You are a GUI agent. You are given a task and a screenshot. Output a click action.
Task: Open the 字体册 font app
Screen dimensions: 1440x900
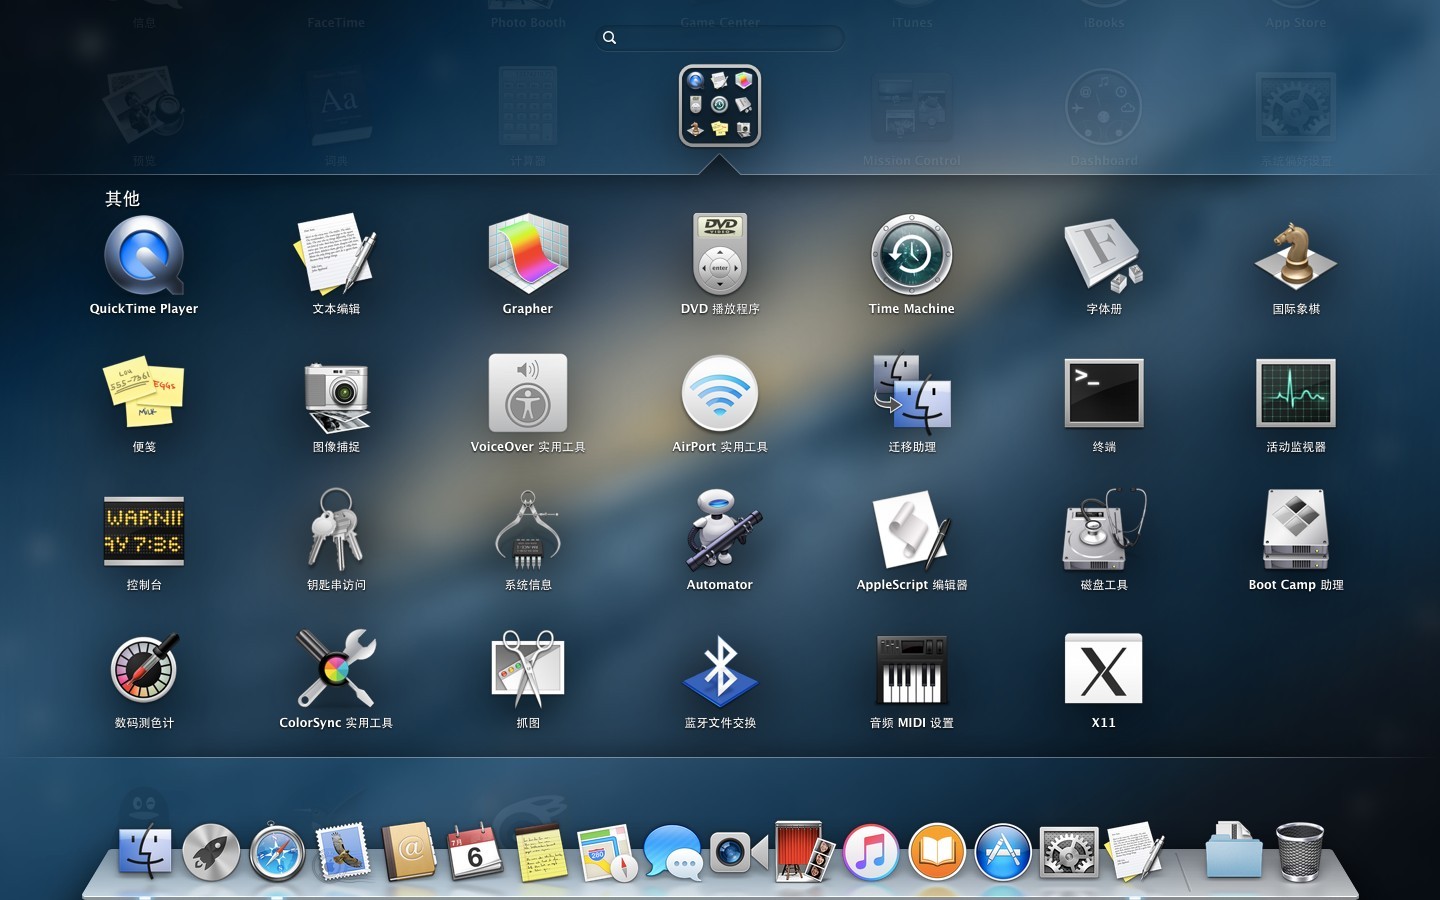coord(1104,254)
